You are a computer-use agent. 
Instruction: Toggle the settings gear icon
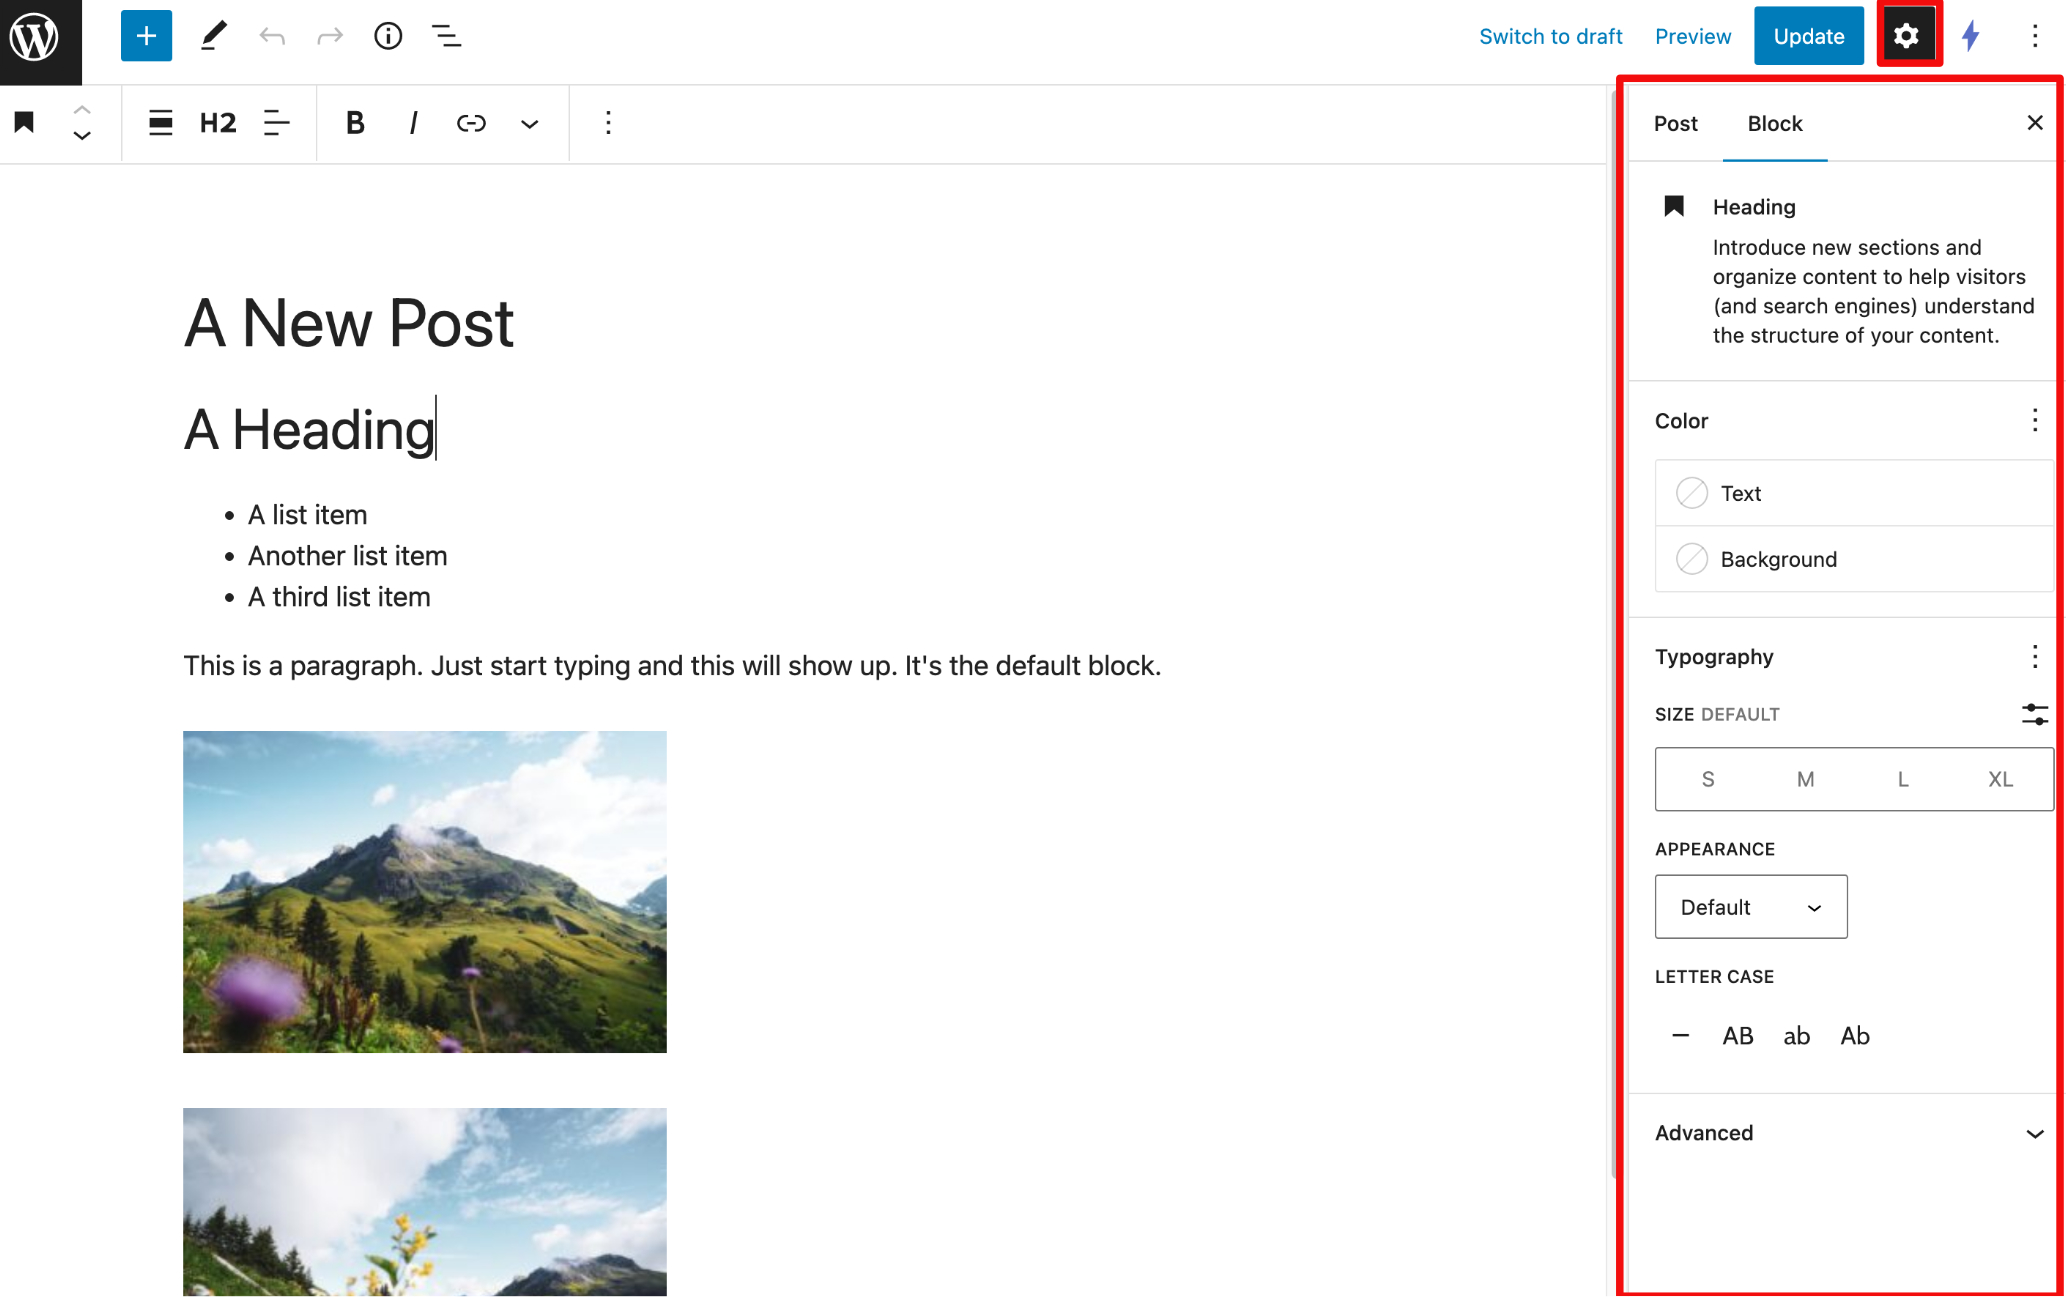coord(1907,36)
